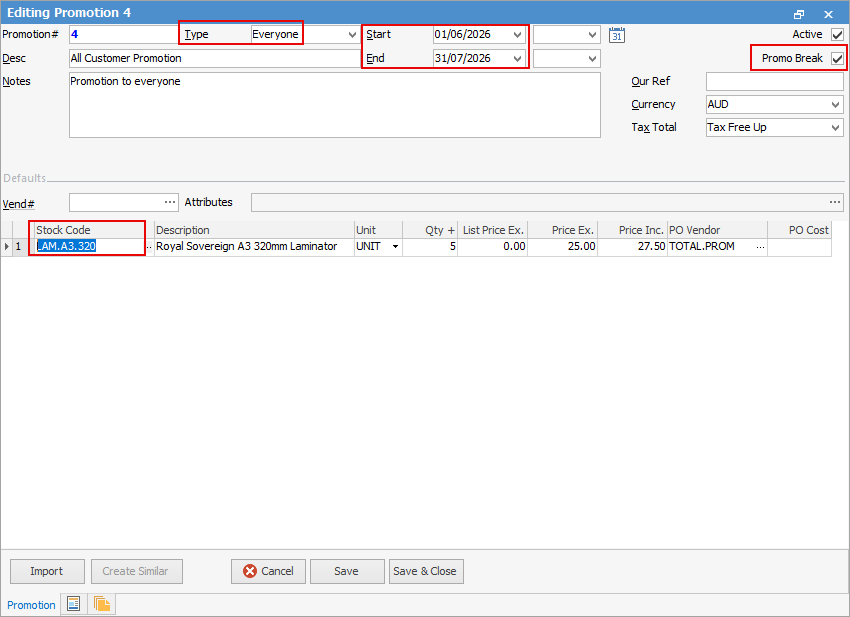Click the ellipsis lookup beside stock code LAM.A3.320

click(x=150, y=247)
